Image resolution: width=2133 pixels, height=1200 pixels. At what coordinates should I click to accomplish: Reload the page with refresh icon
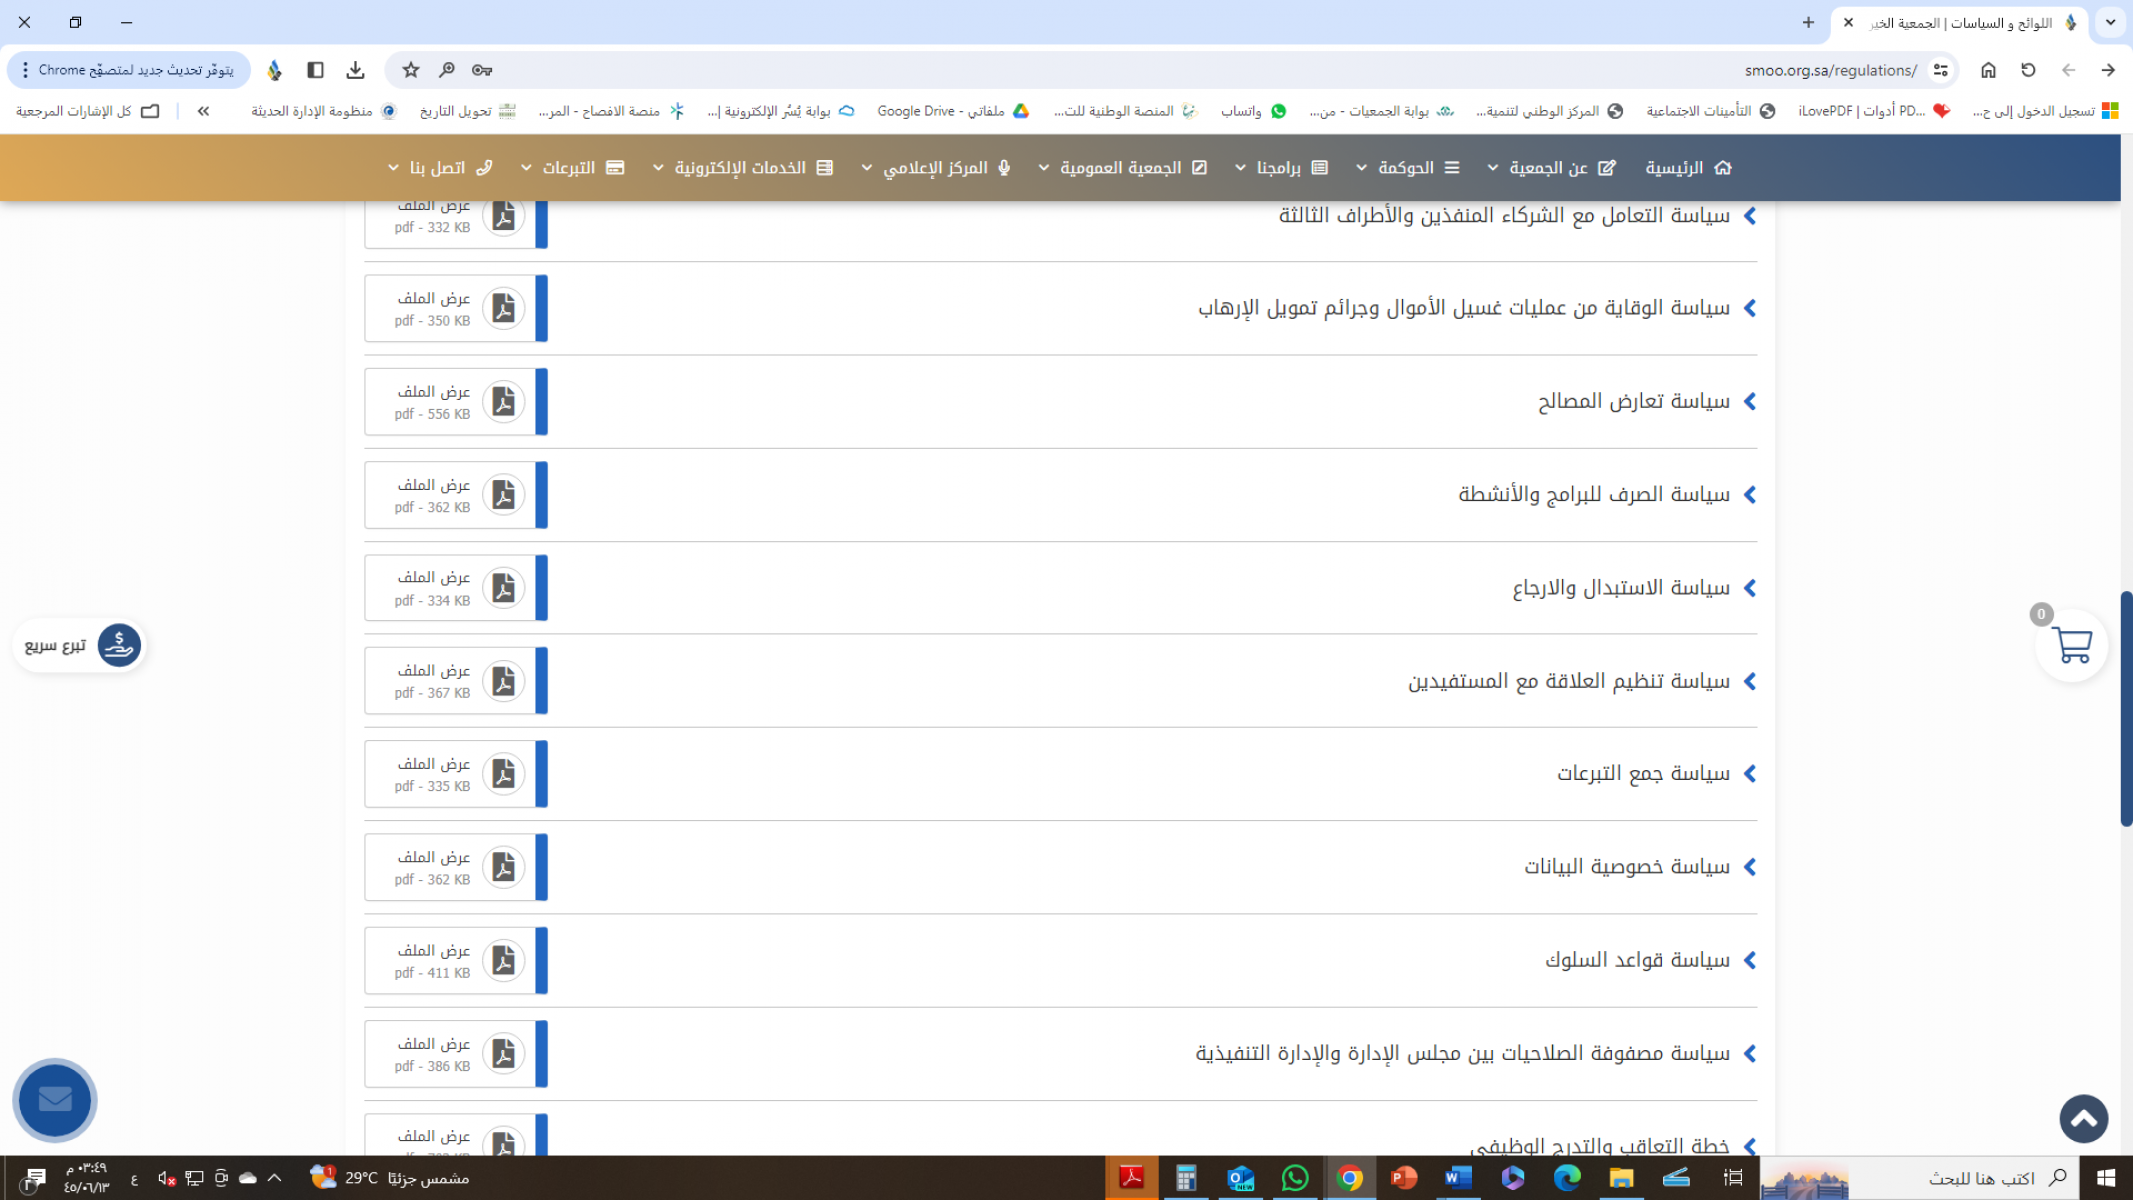tap(2028, 70)
